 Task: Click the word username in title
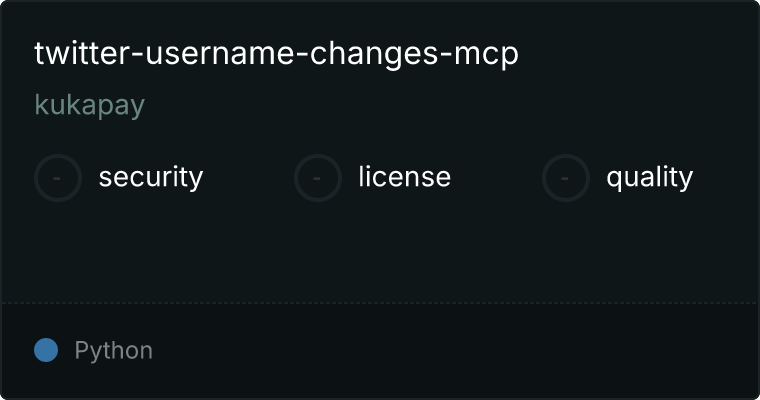coord(220,53)
